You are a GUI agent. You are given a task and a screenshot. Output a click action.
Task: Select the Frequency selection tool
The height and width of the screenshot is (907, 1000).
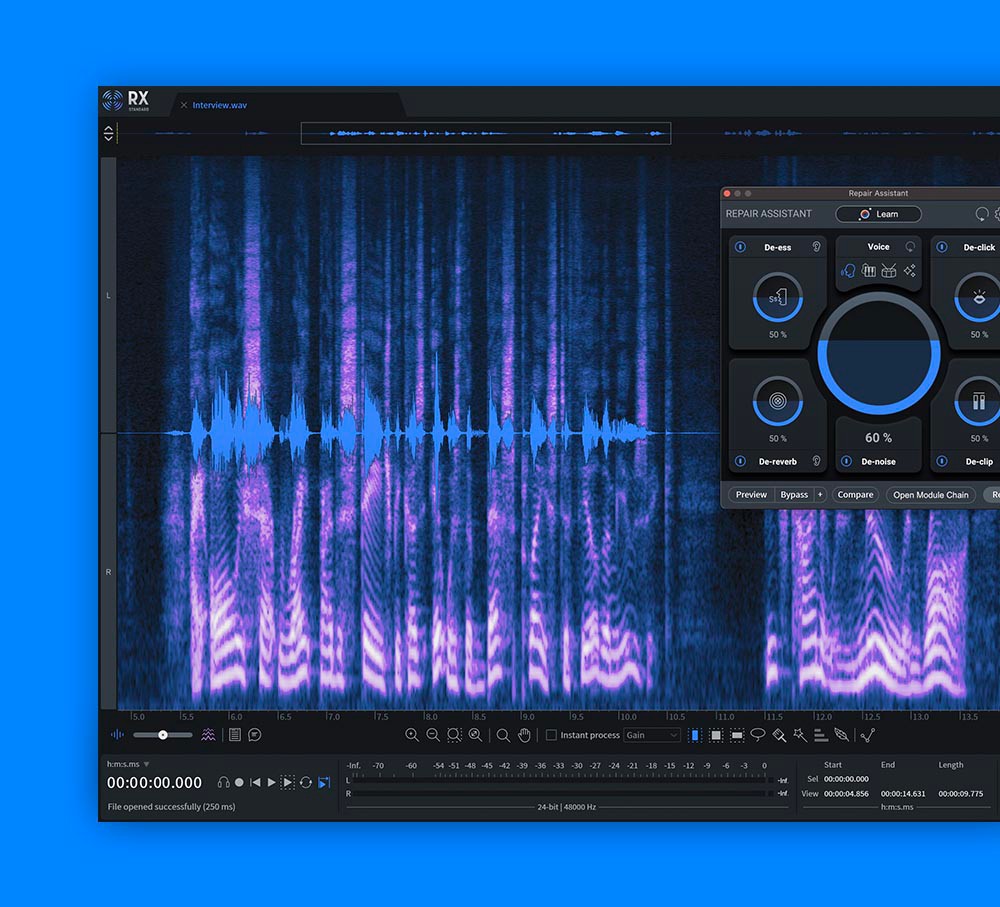coord(737,735)
